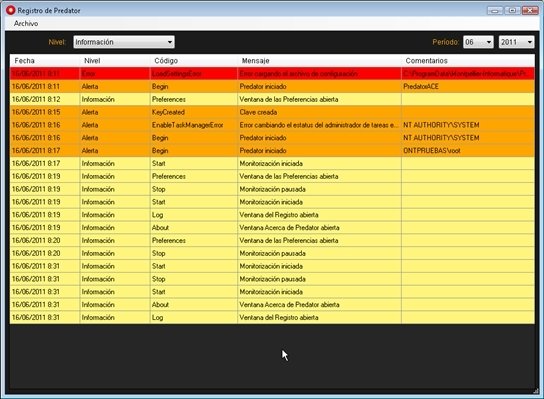
Task: Click the Mensaje column header
Action: point(320,61)
